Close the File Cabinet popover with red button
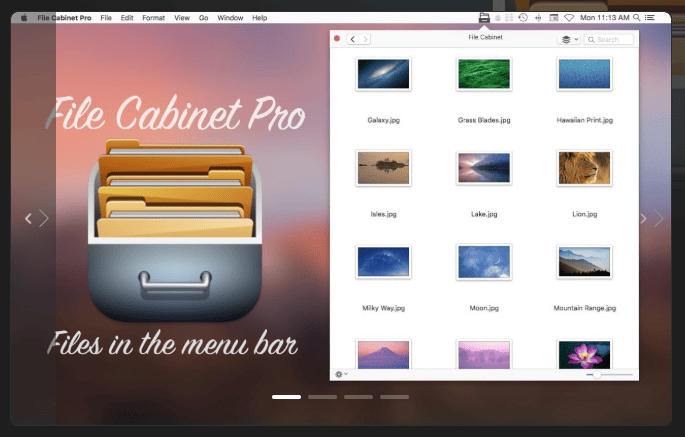The height and width of the screenshot is (437, 685). point(337,38)
